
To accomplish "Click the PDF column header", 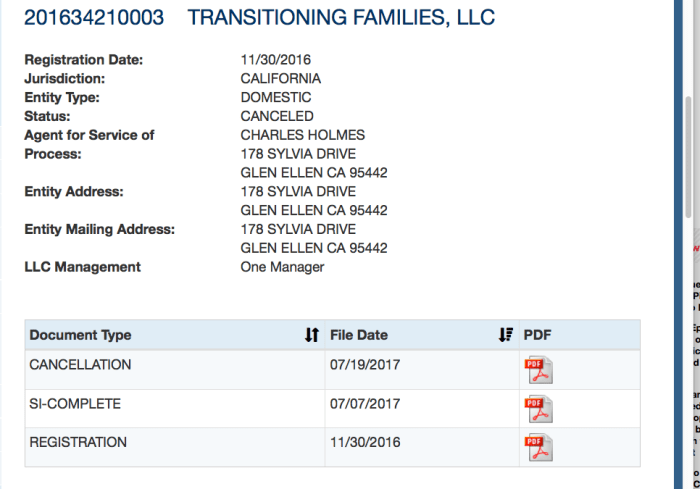I will tap(537, 335).
